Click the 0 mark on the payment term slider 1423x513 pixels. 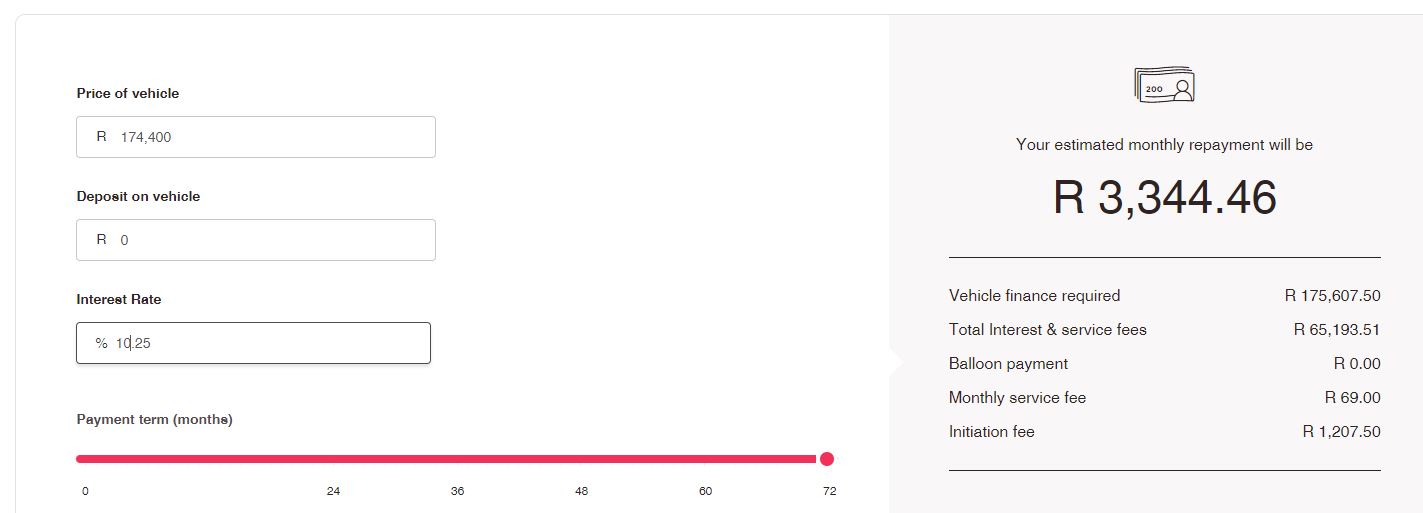pyautogui.click(x=85, y=491)
